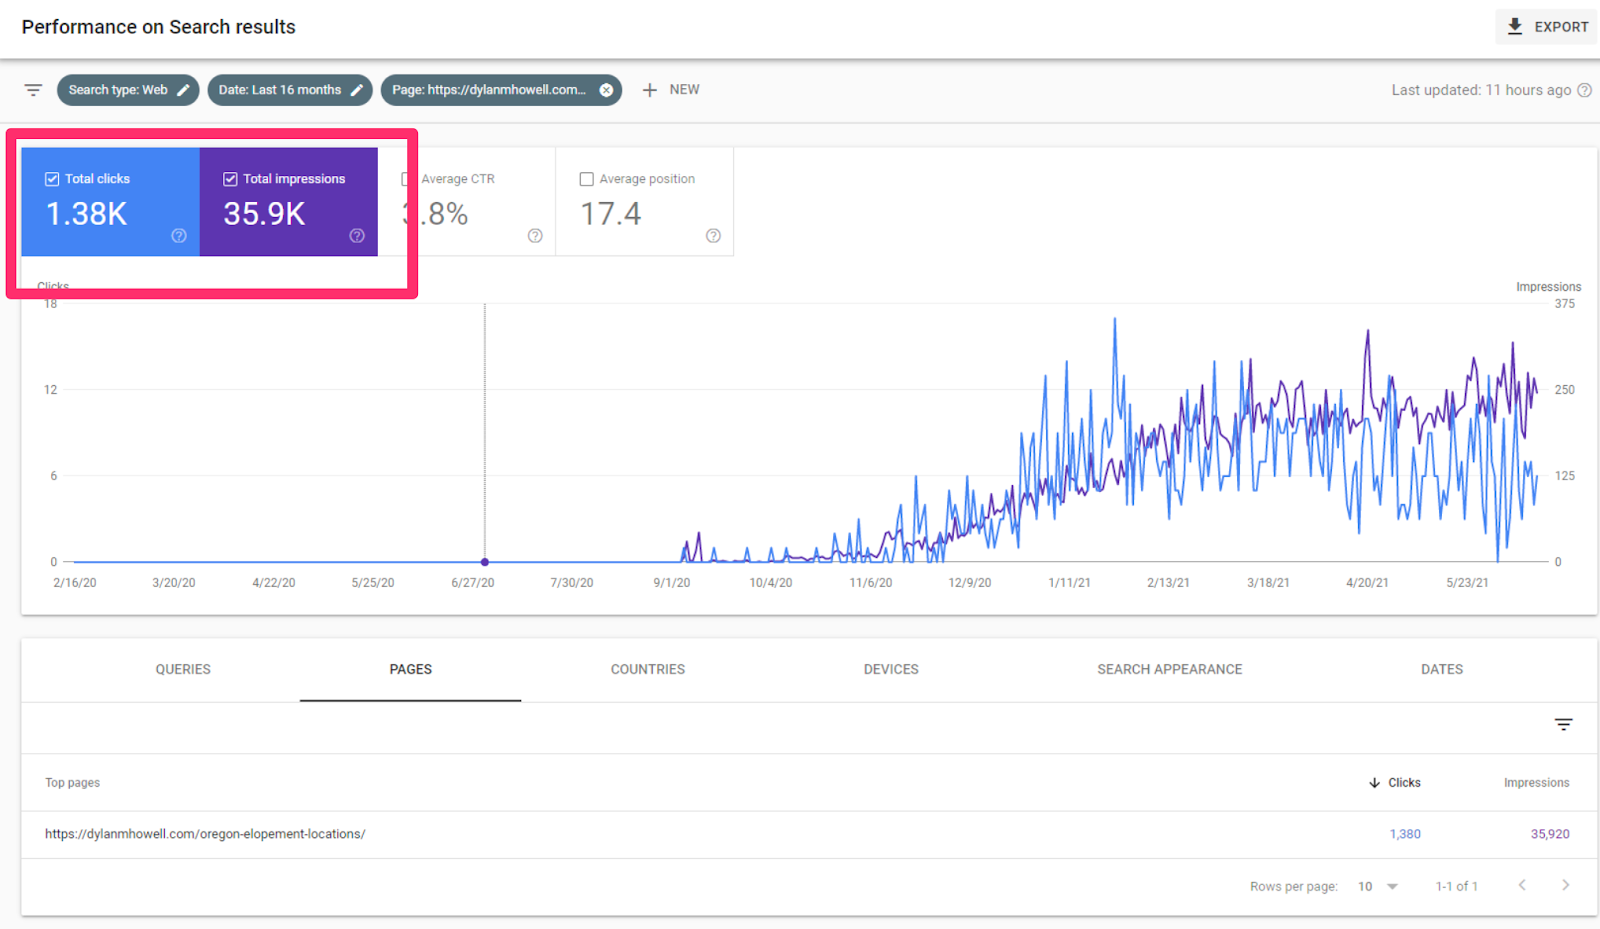The image size is (1600, 929).
Task: Check the Average position checkbox
Action: click(x=587, y=179)
